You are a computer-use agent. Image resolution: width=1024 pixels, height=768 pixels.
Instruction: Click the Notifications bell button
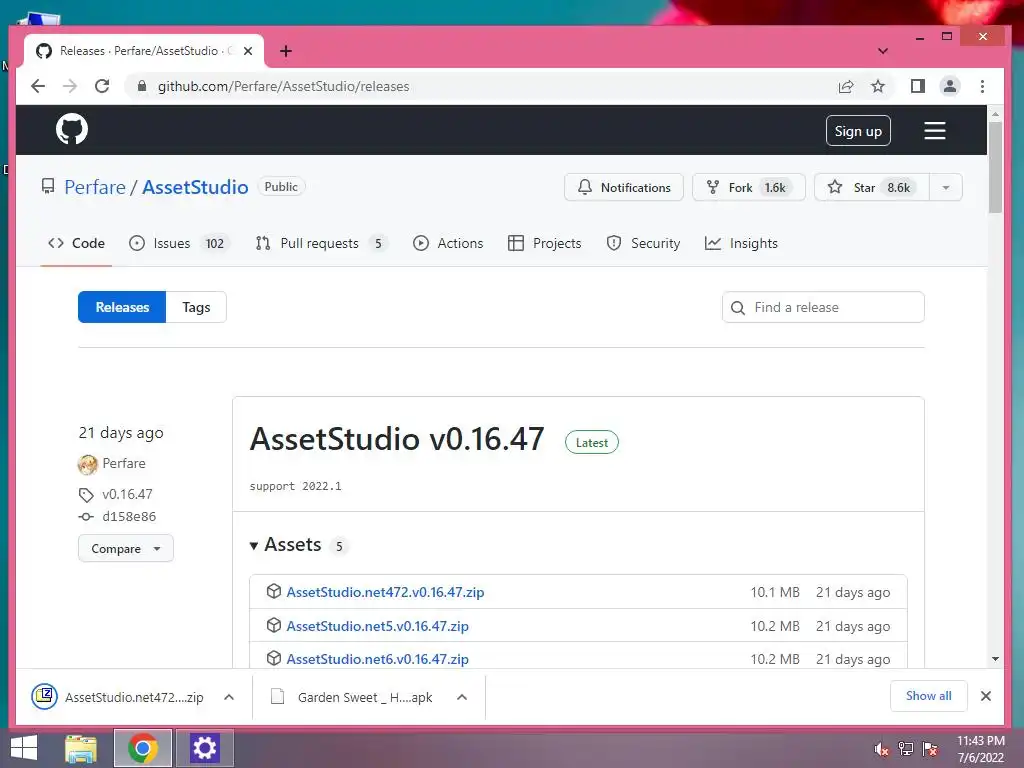click(624, 187)
